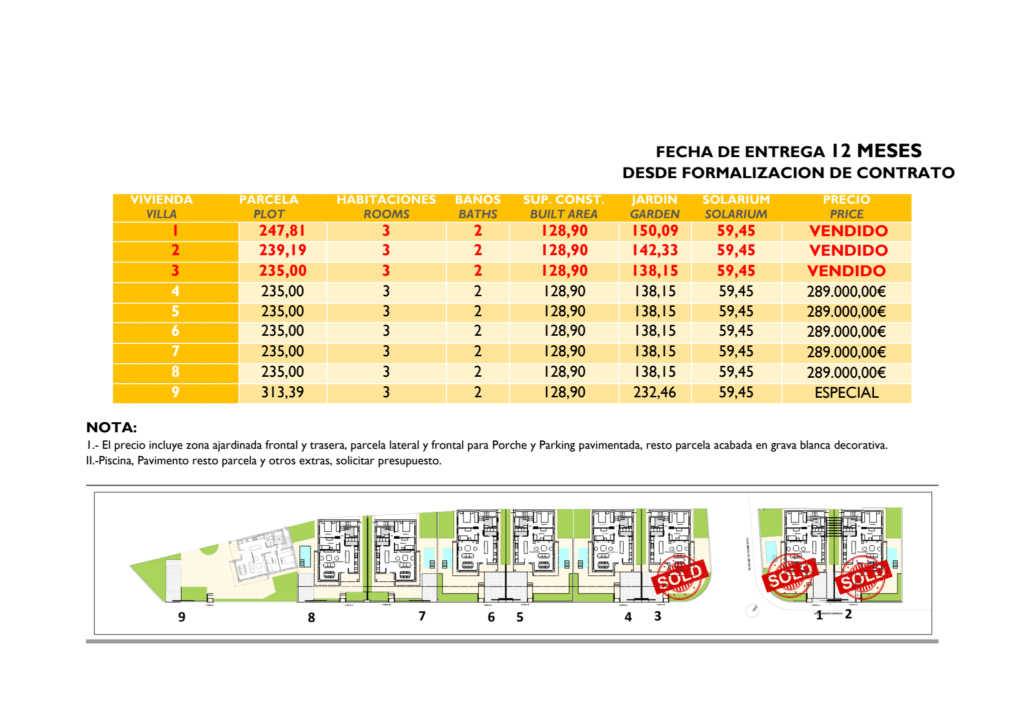1024x725 pixels.
Task: Select villa number 9 in the table
Action: click(175, 393)
